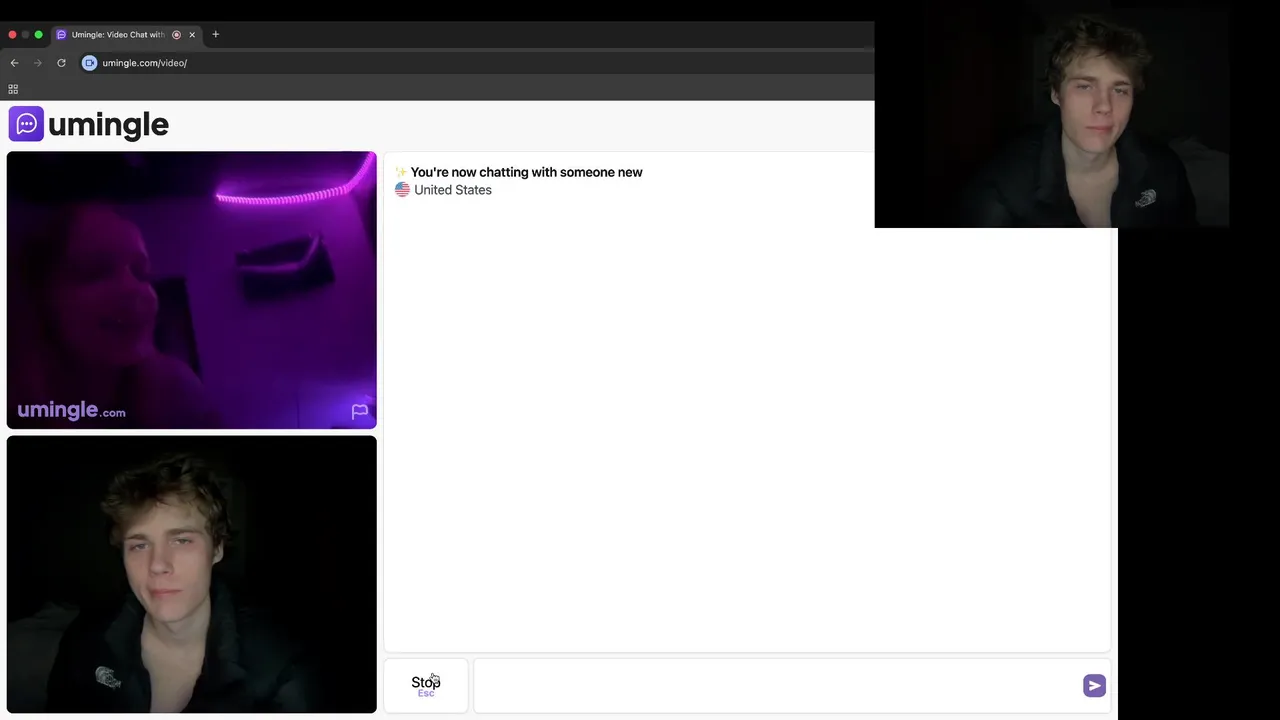This screenshot has height=720, width=1280.
Task: Report stranger using the flag icon
Action: [359, 411]
